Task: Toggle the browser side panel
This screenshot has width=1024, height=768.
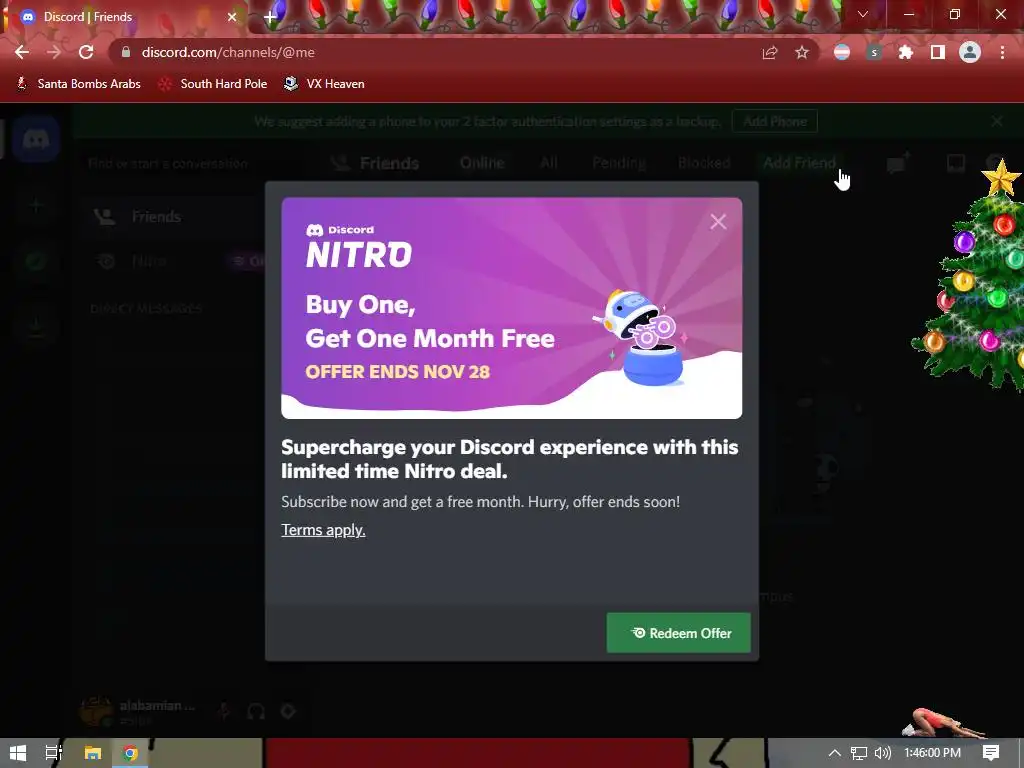Action: coord(938,52)
